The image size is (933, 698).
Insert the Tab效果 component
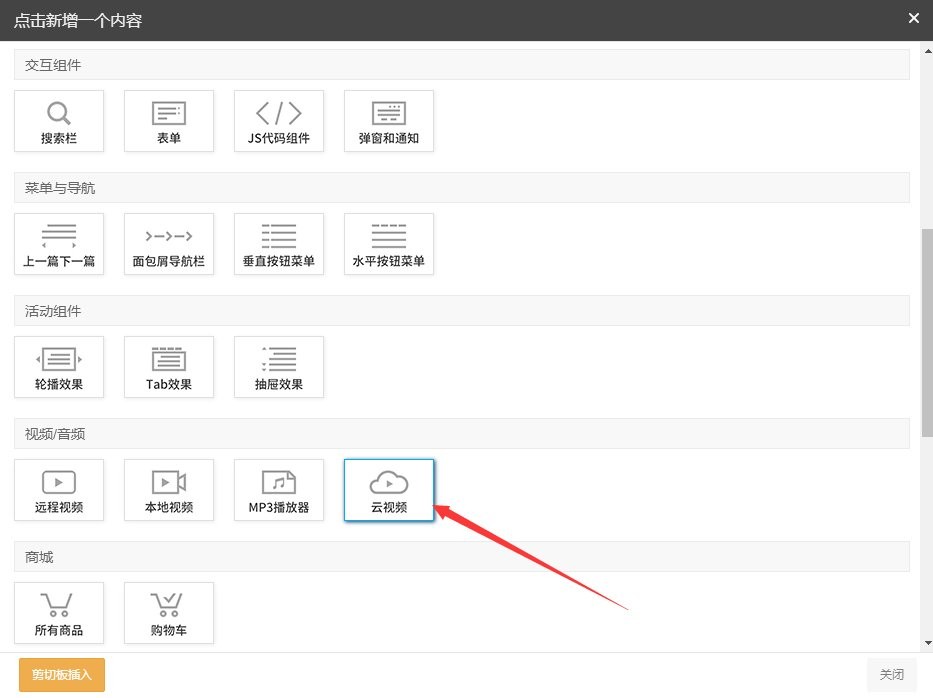pos(169,367)
